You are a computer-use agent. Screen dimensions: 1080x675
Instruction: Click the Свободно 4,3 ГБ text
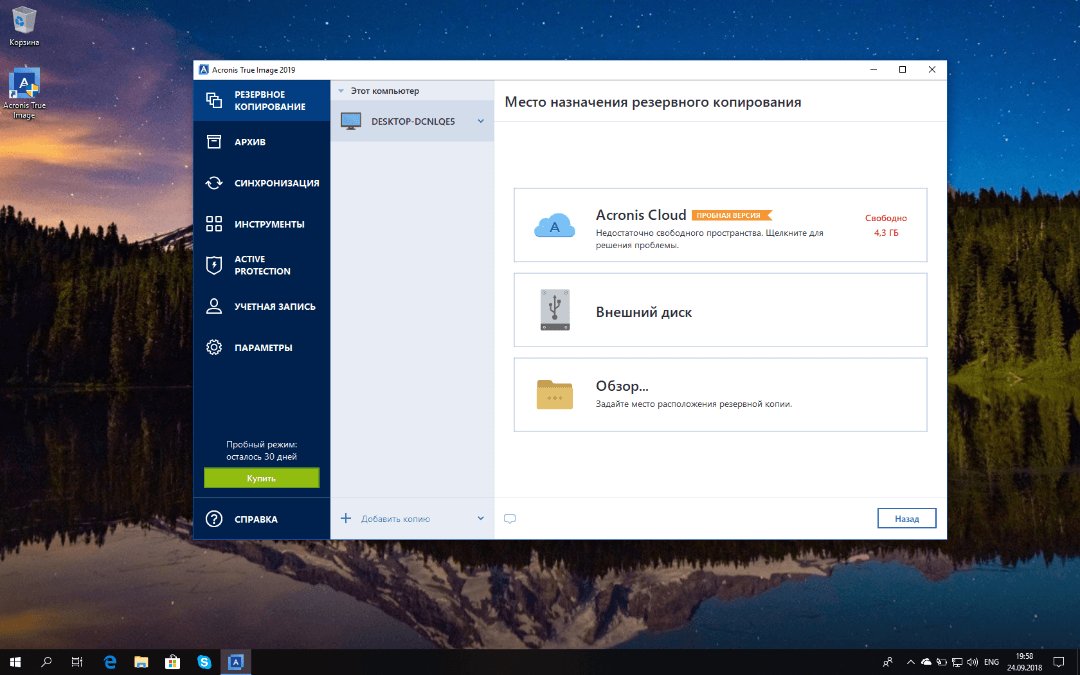(x=886, y=225)
